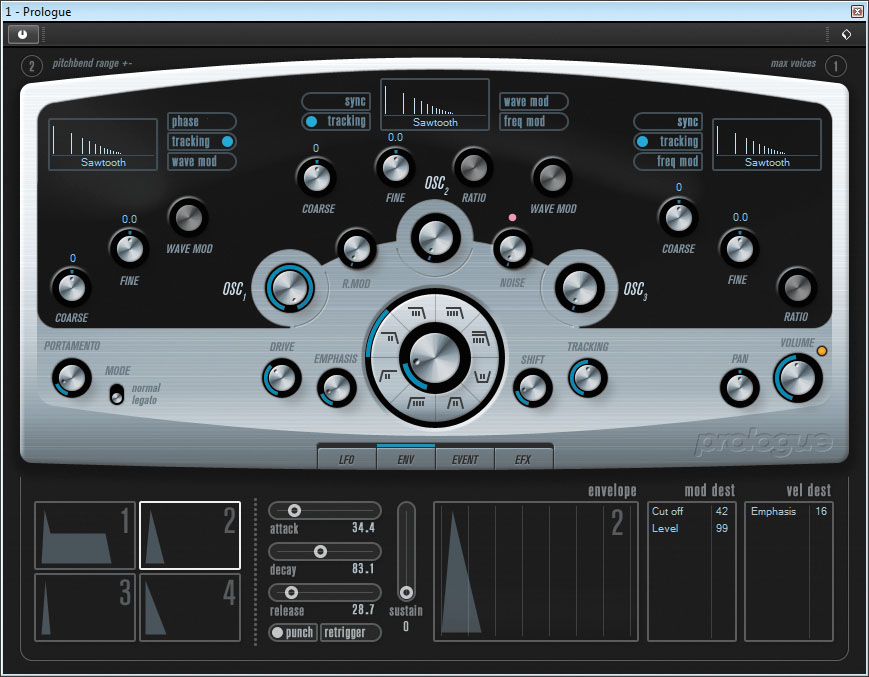Click the PAN knob
Viewport: 869px width, 677px height.
click(x=739, y=387)
